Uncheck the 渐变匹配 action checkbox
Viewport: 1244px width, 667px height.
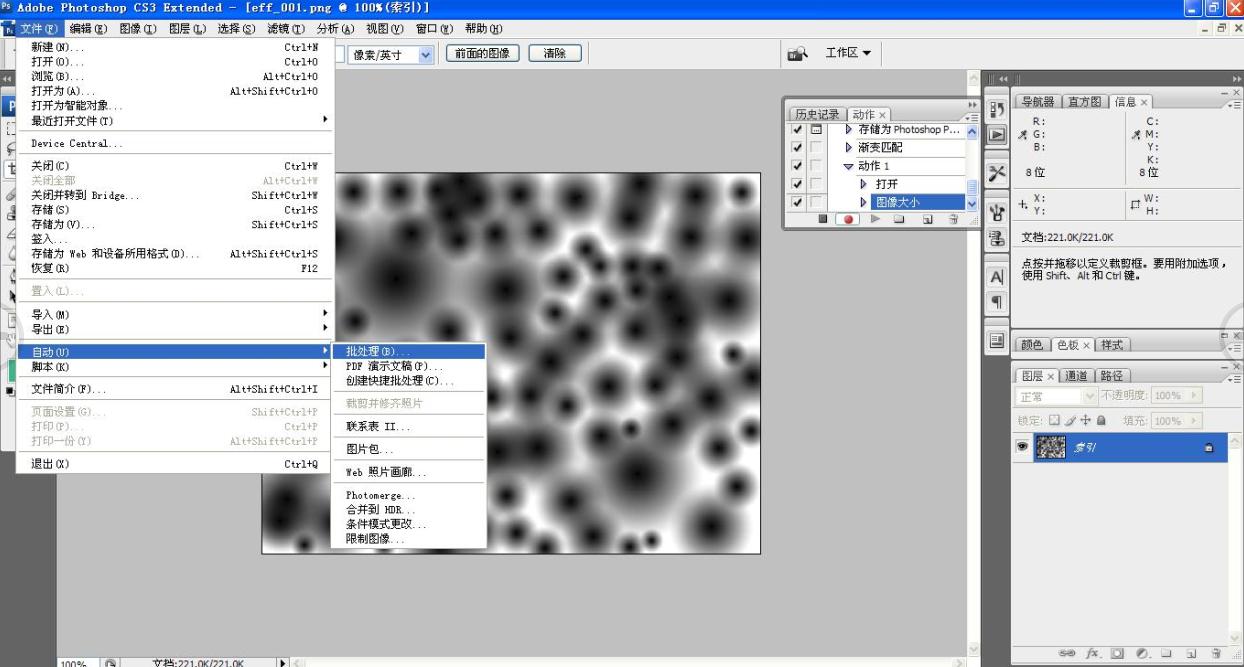[797, 148]
